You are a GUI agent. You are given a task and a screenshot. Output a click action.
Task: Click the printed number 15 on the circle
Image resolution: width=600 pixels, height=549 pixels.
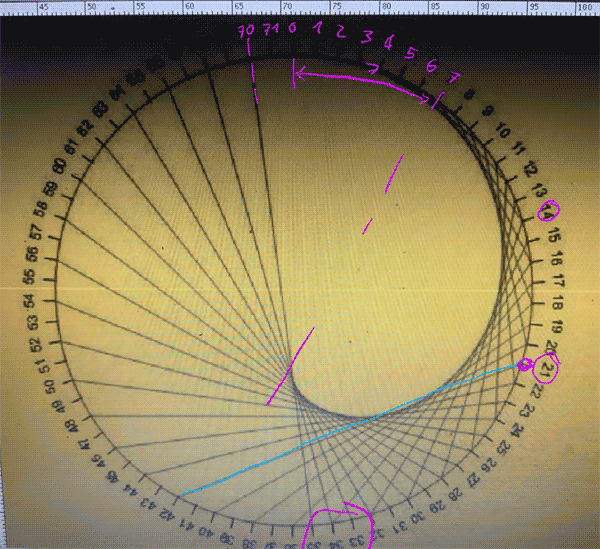click(x=554, y=234)
